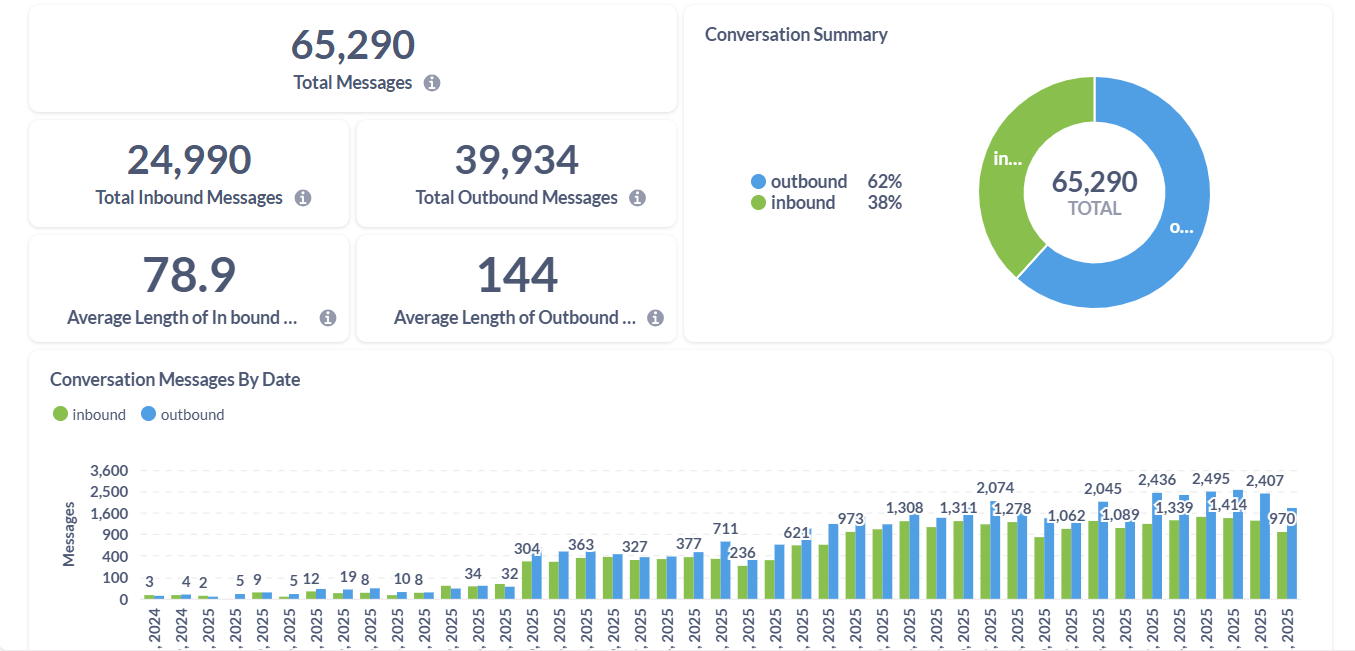Click the bar labeled 377
The width and height of the screenshot is (1355, 651).
click(689, 578)
